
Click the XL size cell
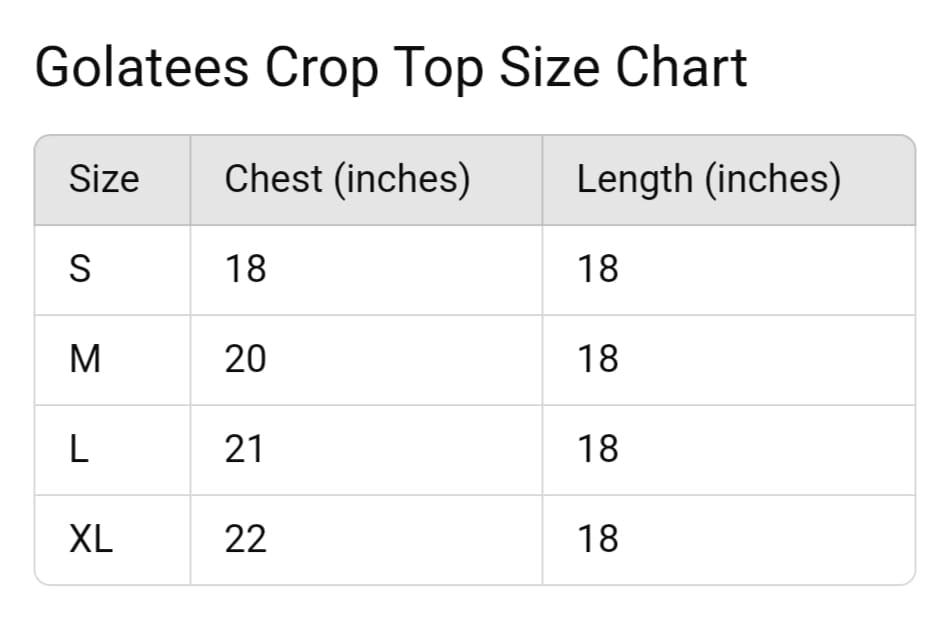(91, 540)
